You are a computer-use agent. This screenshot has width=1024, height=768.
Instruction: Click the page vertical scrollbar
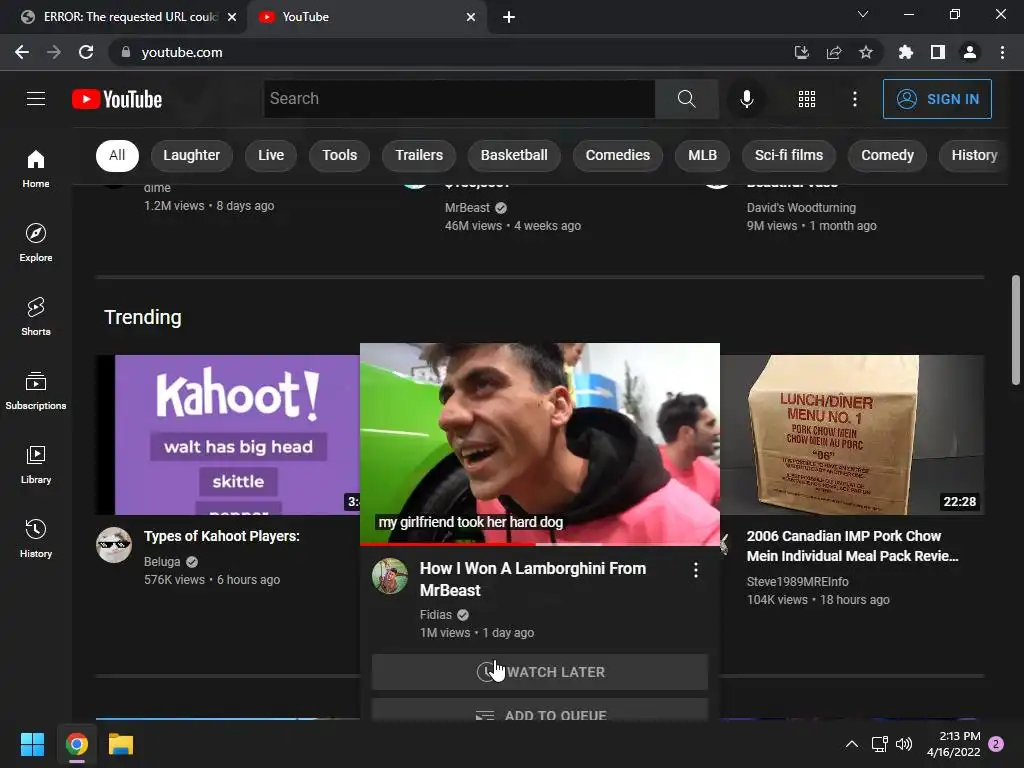[1016, 330]
